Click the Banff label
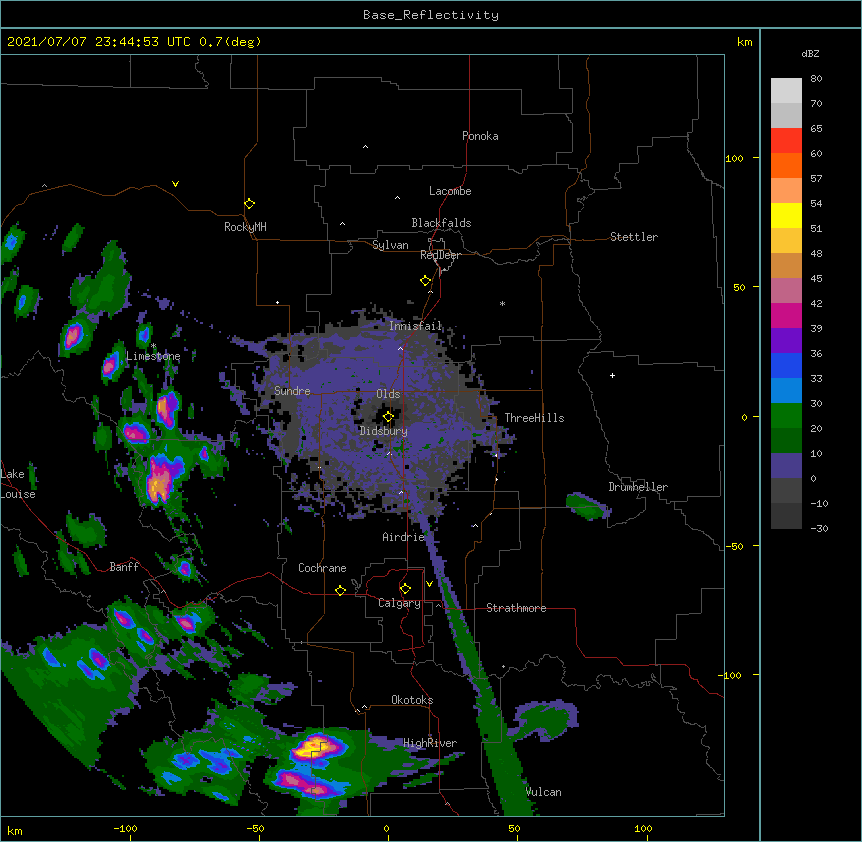Image resolution: width=862 pixels, height=842 pixels. coord(124,567)
